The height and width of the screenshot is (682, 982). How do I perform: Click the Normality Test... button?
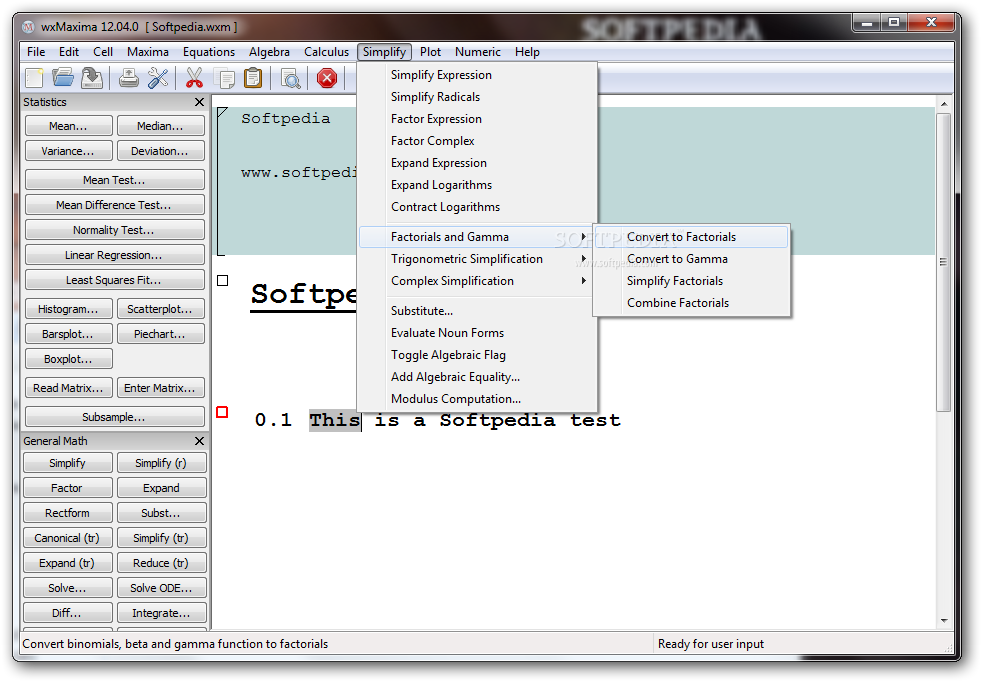[x=114, y=230]
